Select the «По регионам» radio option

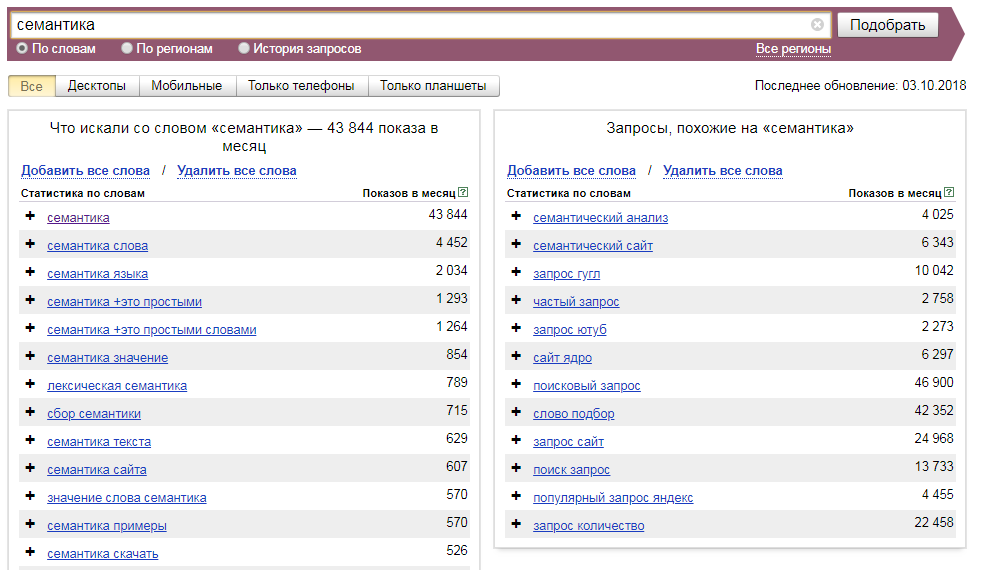coord(127,48)
